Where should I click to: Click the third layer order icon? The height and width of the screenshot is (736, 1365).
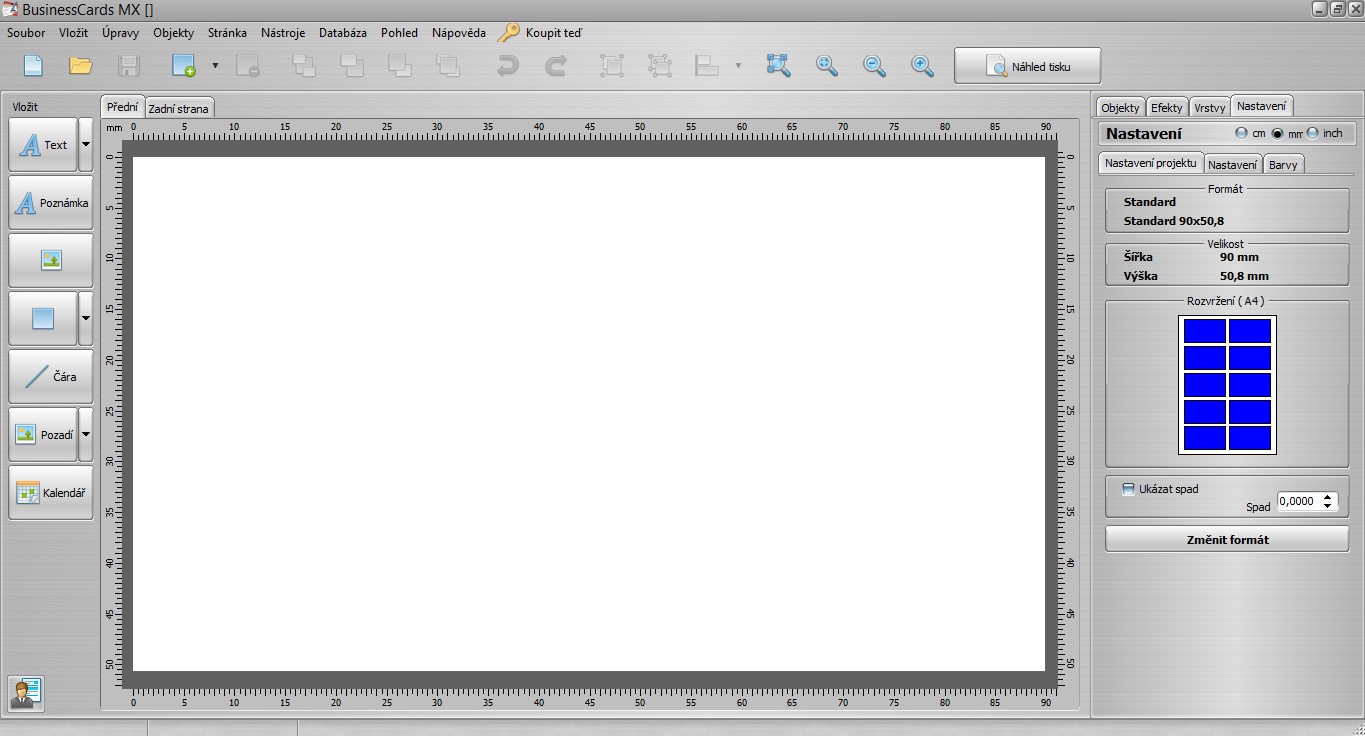click(x=399, y=66)
